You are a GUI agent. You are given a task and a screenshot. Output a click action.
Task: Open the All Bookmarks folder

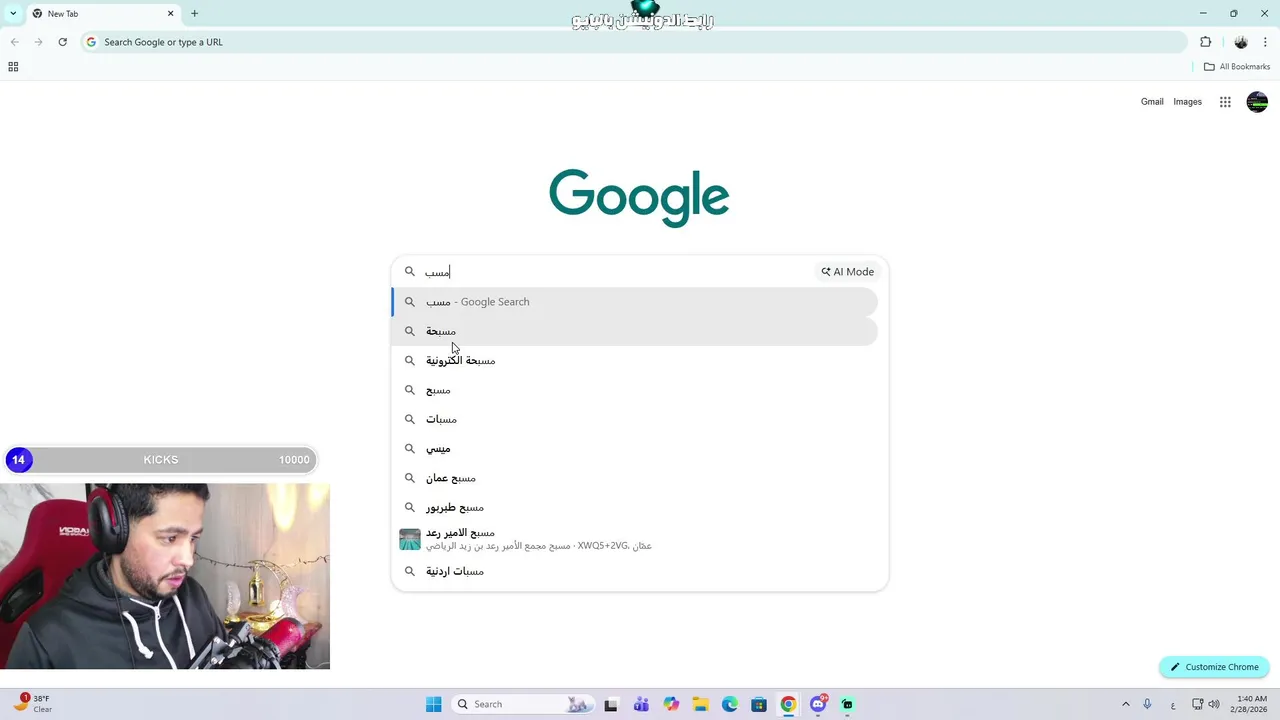[1237, 67]
